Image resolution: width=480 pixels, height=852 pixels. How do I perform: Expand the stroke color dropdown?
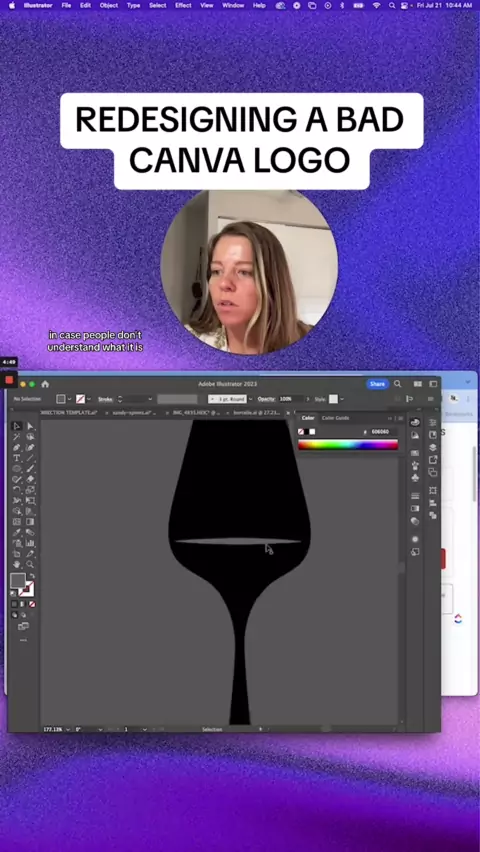click(x=89, y=399)
